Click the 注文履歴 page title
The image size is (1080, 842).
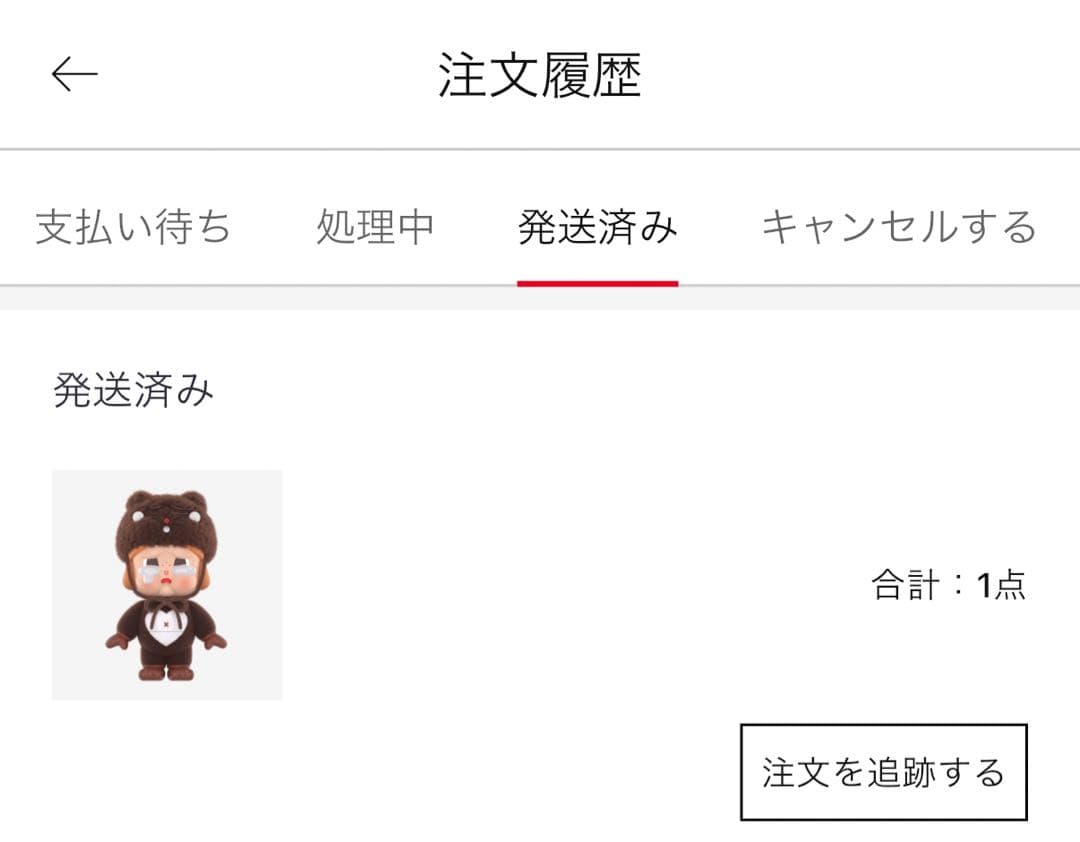pyautogui.click(x=539, y=74)
